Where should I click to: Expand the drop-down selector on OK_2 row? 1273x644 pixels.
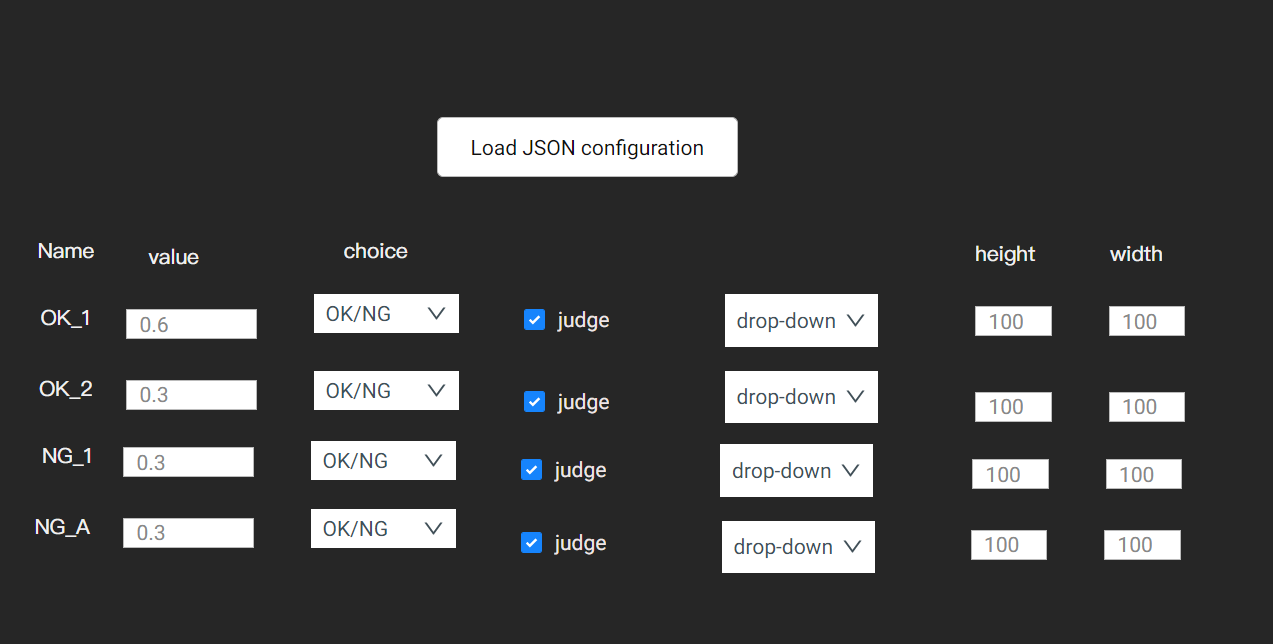(x=800, y=396)
